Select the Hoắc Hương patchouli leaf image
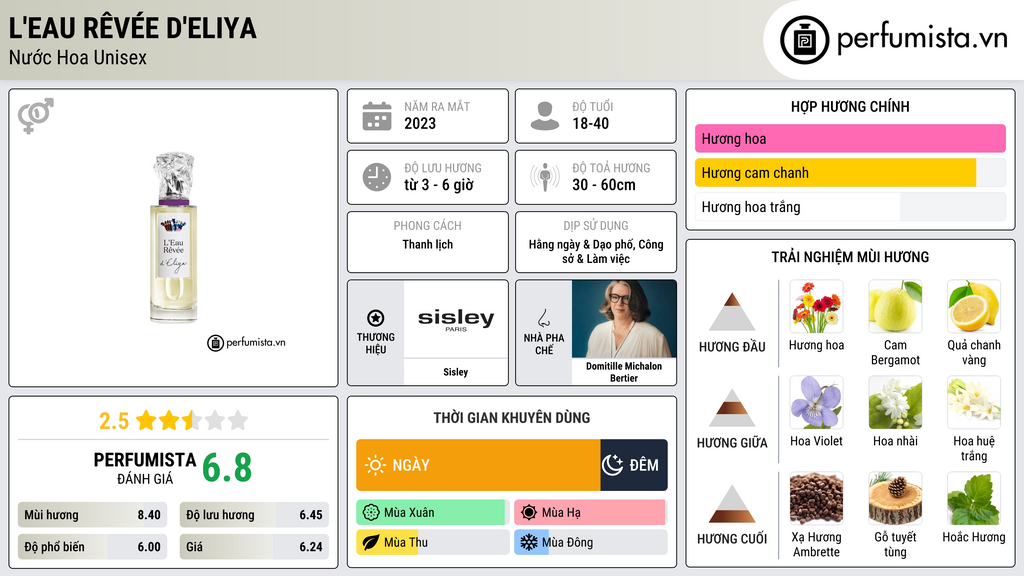 click(x=974, y=498)
